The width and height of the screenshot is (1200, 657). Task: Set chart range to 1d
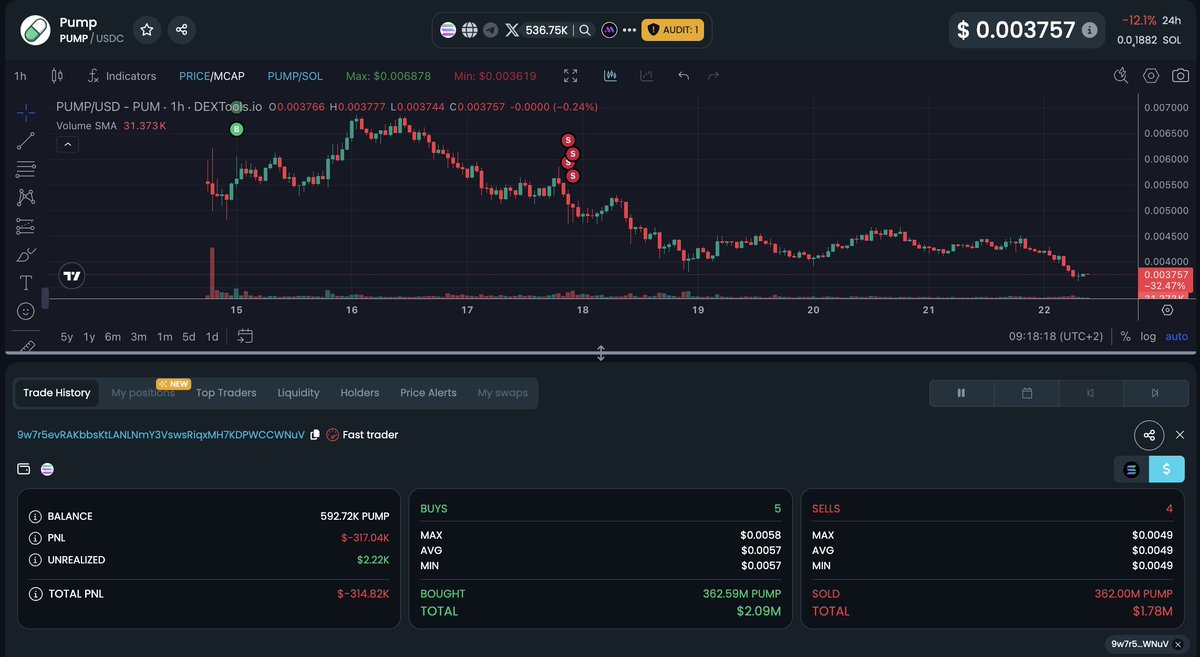[x=212, y=337]
